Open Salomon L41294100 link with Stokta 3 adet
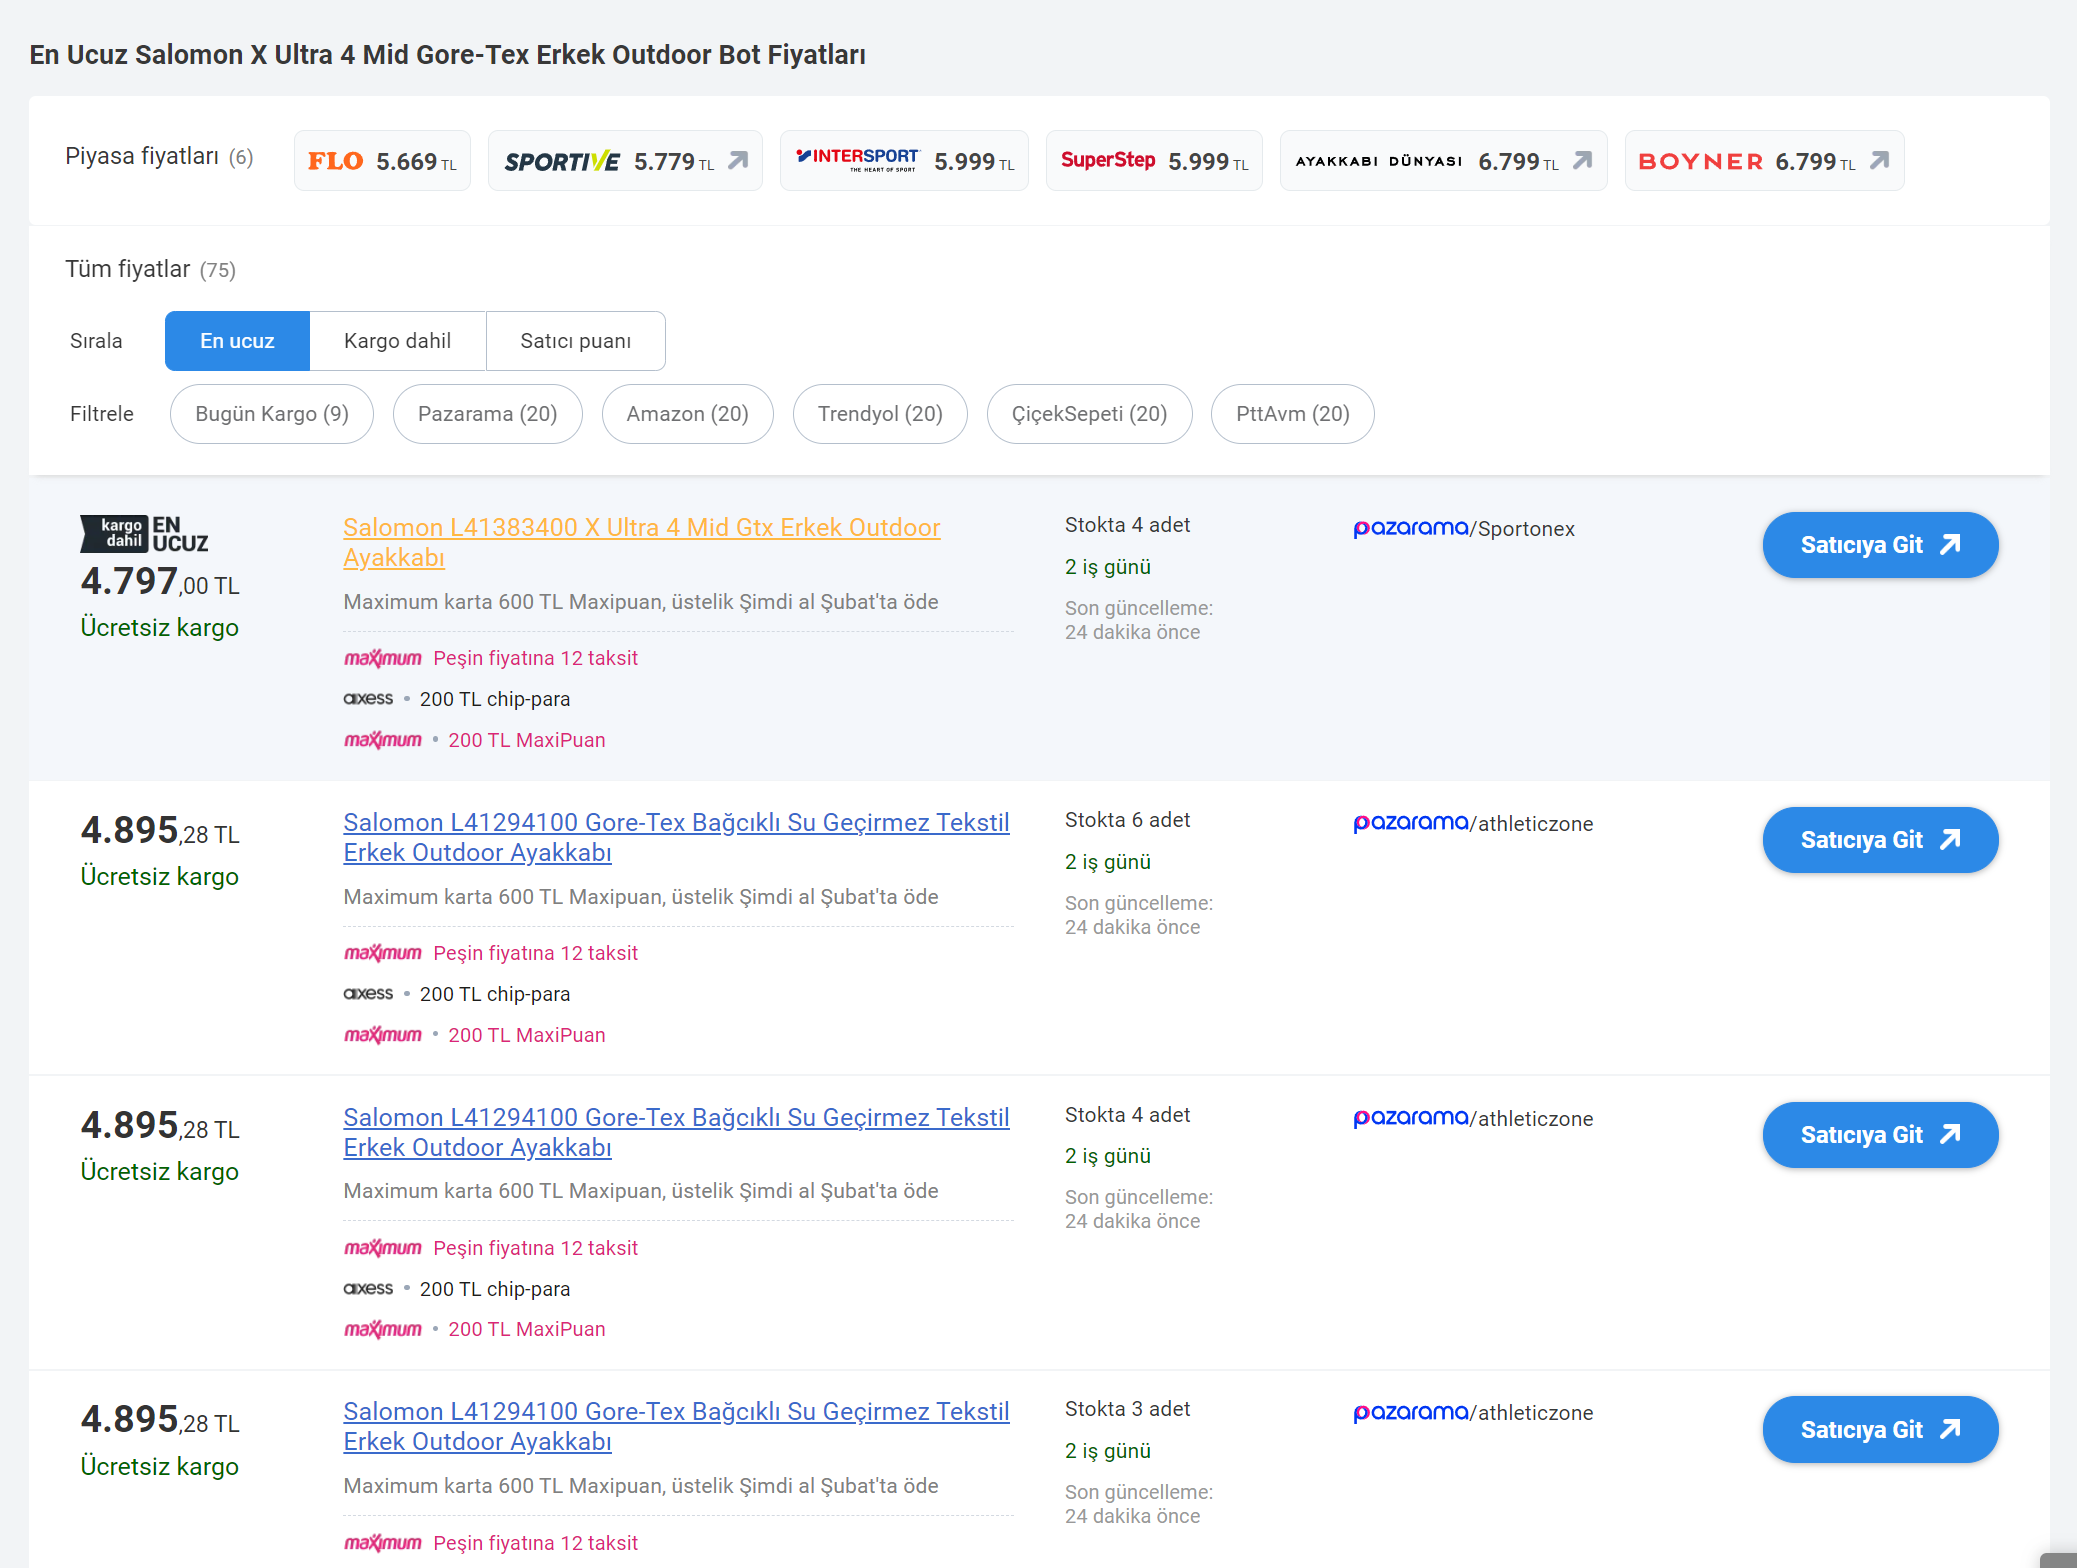This screenshot has height=1568, width=2077. point(676,1426)
